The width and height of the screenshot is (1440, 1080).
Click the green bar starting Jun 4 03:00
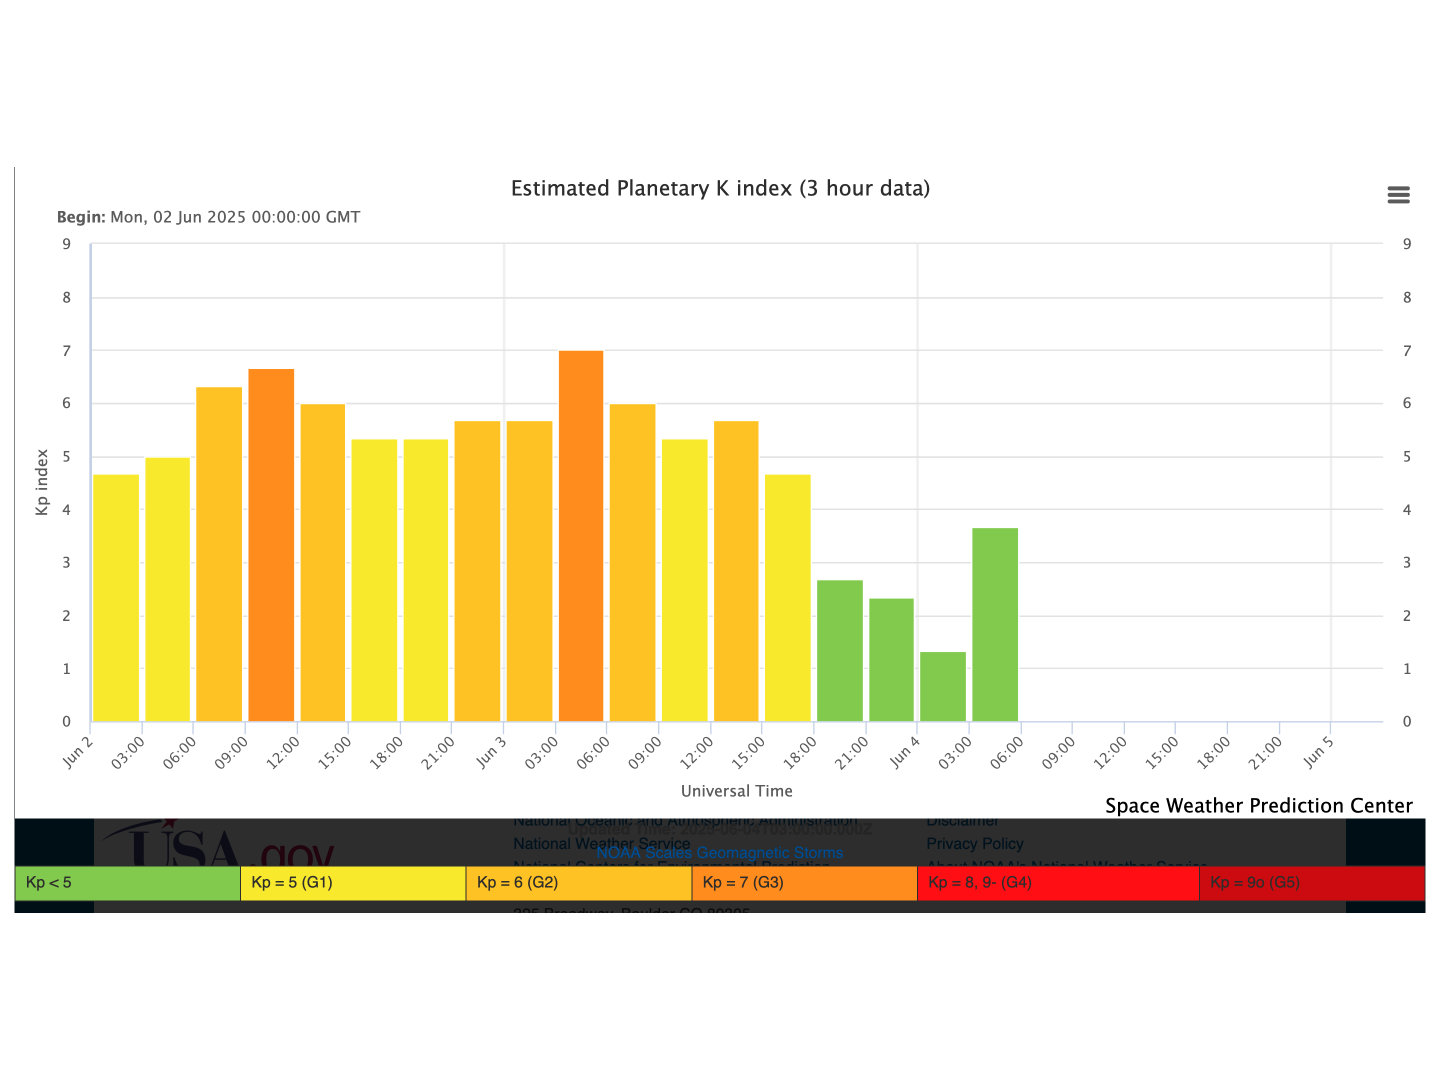pos(995,625)
